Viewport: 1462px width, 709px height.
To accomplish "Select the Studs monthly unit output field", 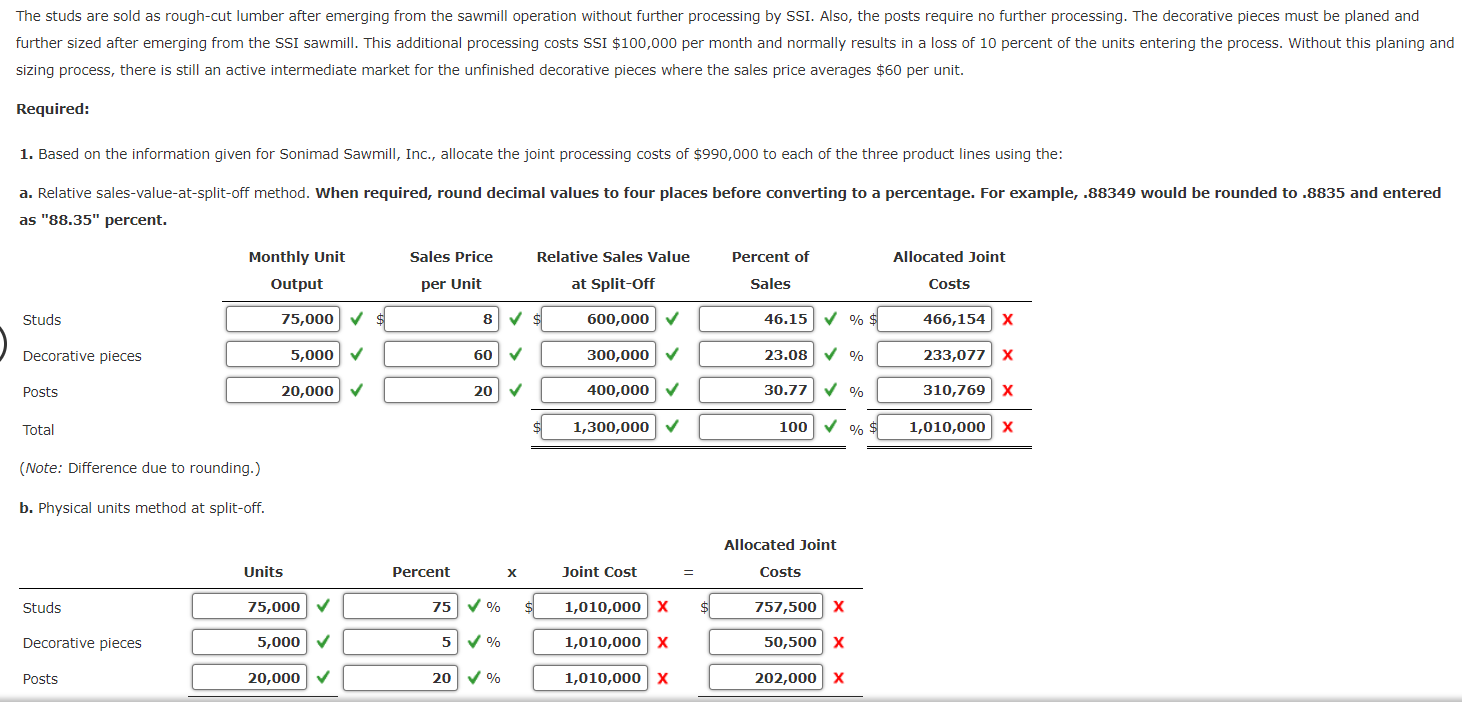I will tap(284, 319).
